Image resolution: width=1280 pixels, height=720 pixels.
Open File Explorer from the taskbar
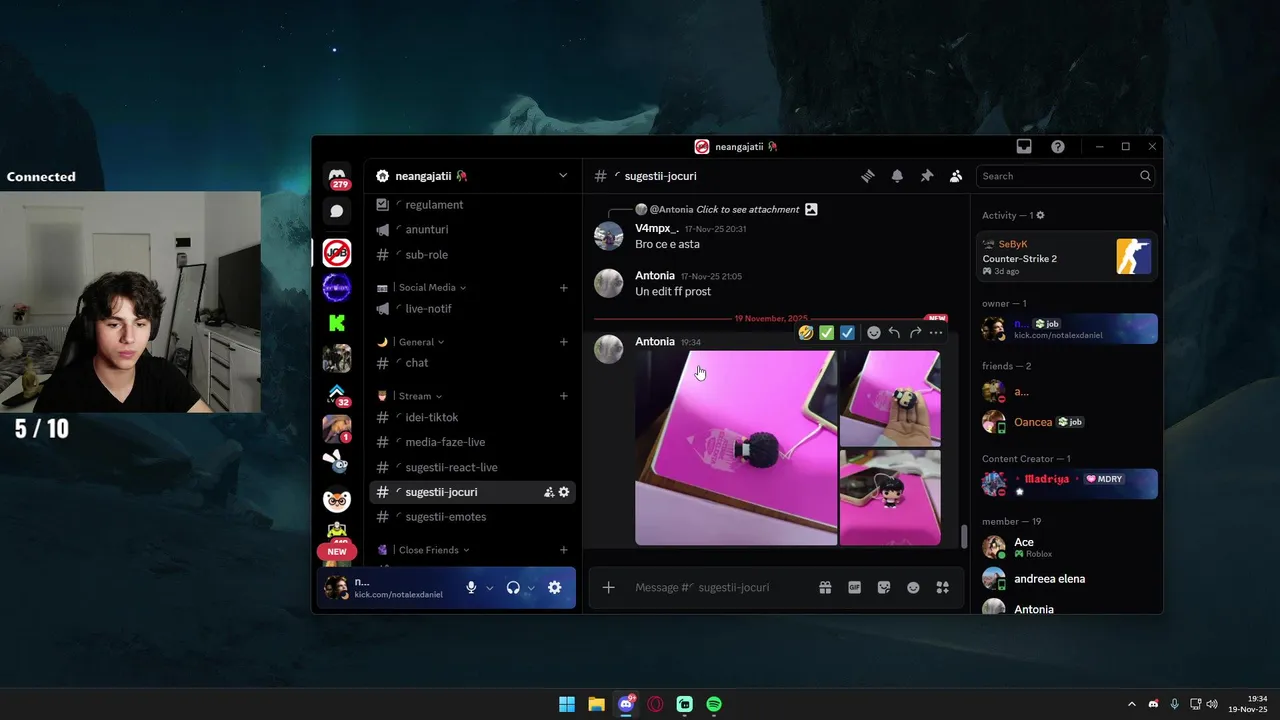pos(596,704)
